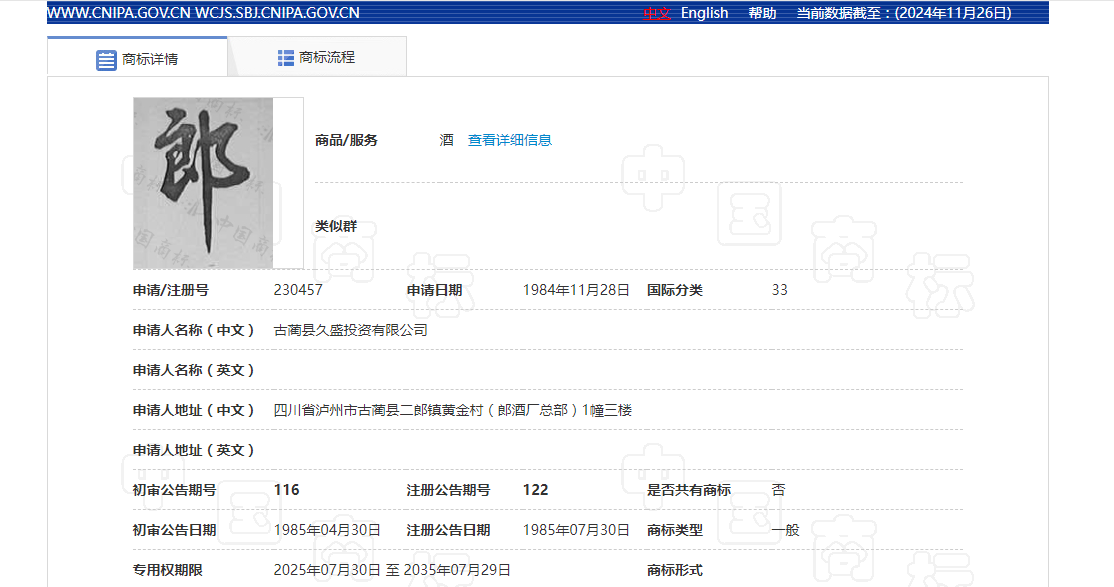
Task: Select exclusive right period 2025年07月30日 至 2035年07月29日
Action: coord(392,570)
